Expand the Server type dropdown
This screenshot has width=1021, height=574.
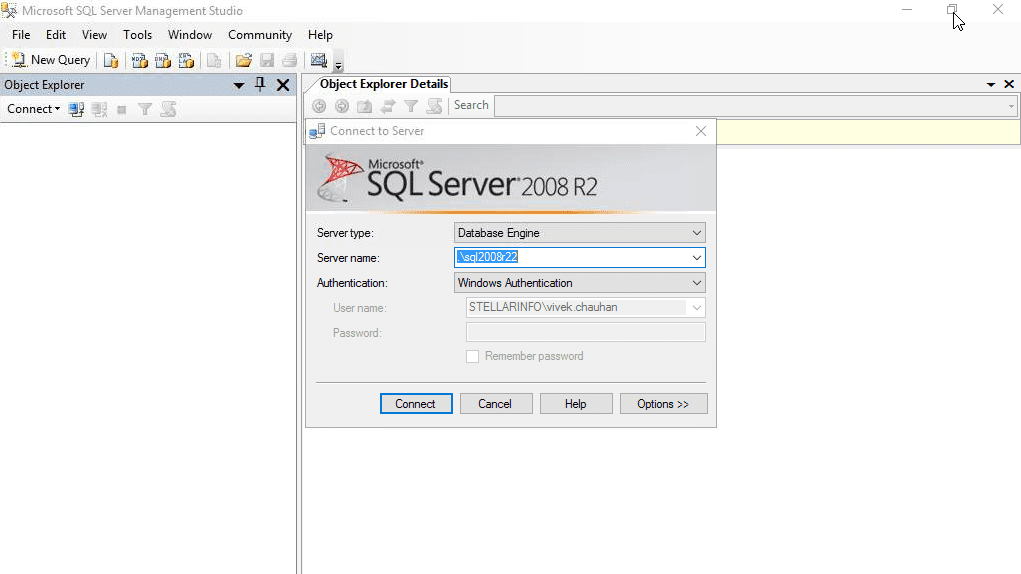(697, 233)
